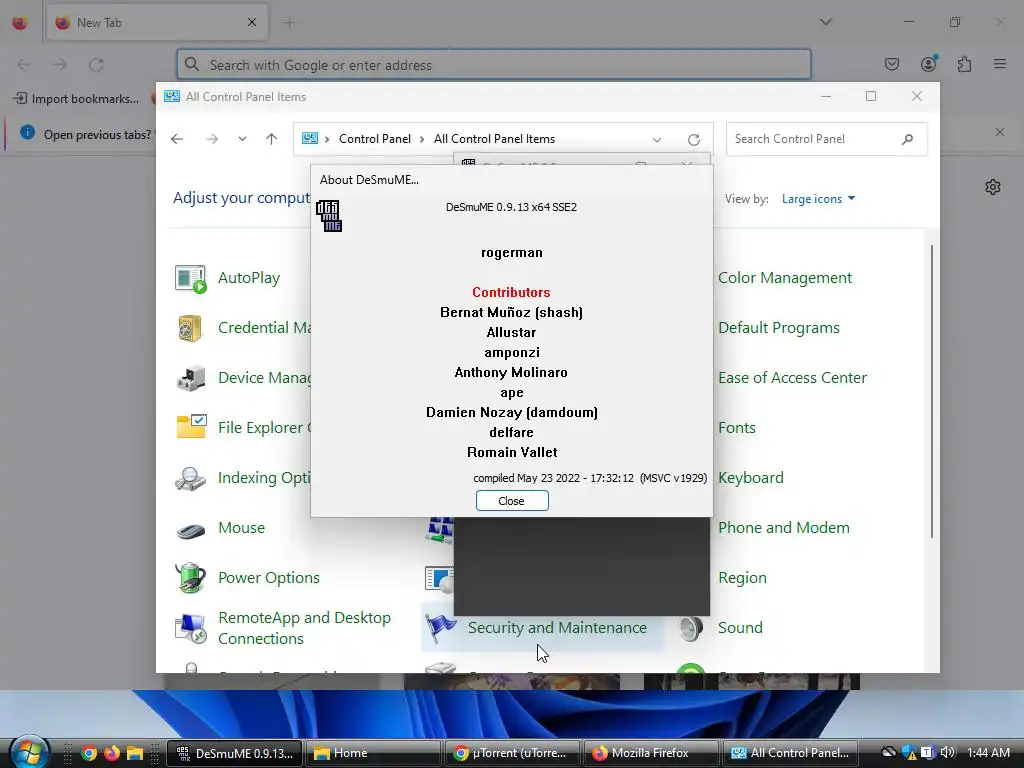Screen dimensions: 1024x768
Task: Click the Control Panel vertical scrollbar
Action: [932, 392]
